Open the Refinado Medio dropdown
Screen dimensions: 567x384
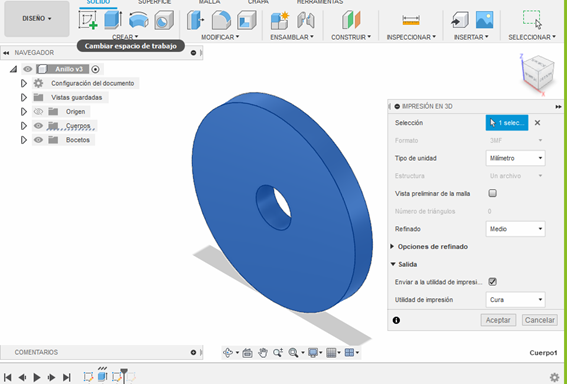pyautogui.click(x=515, y=229)
